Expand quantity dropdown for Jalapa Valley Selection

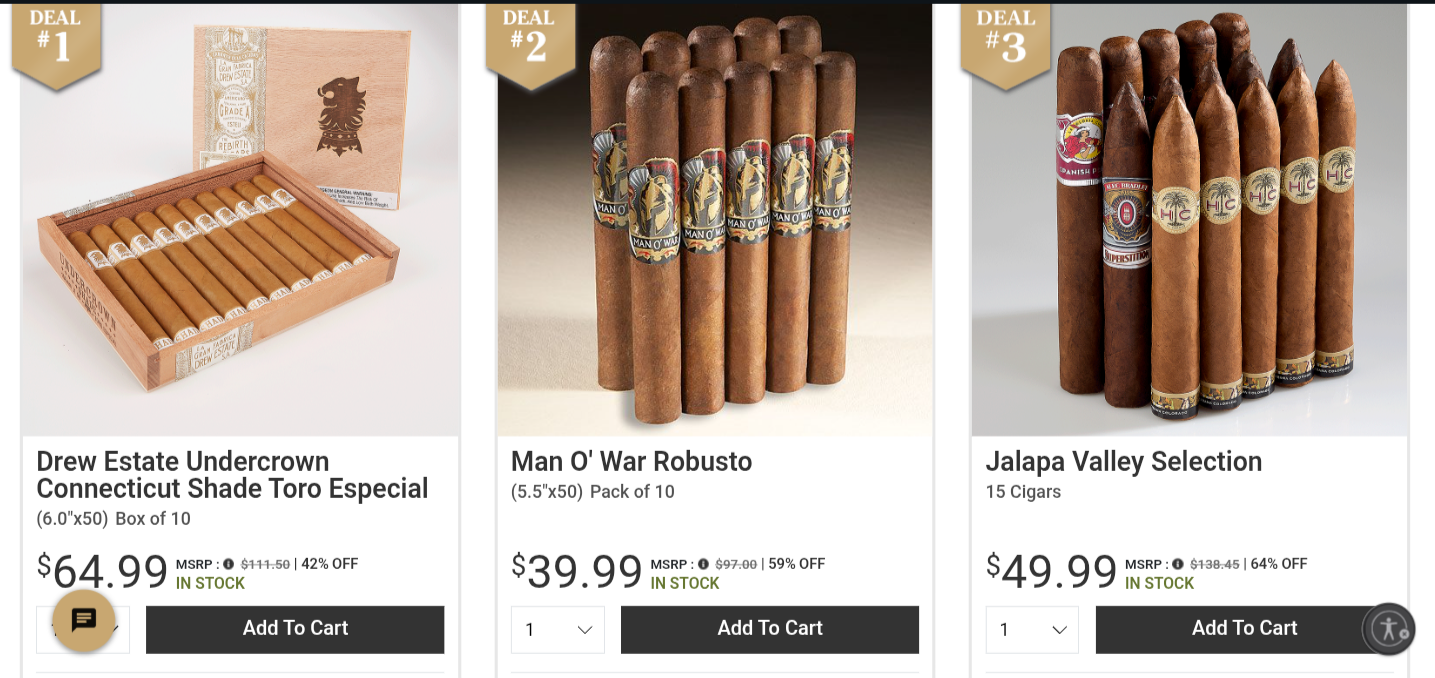tap(1032, 630)
